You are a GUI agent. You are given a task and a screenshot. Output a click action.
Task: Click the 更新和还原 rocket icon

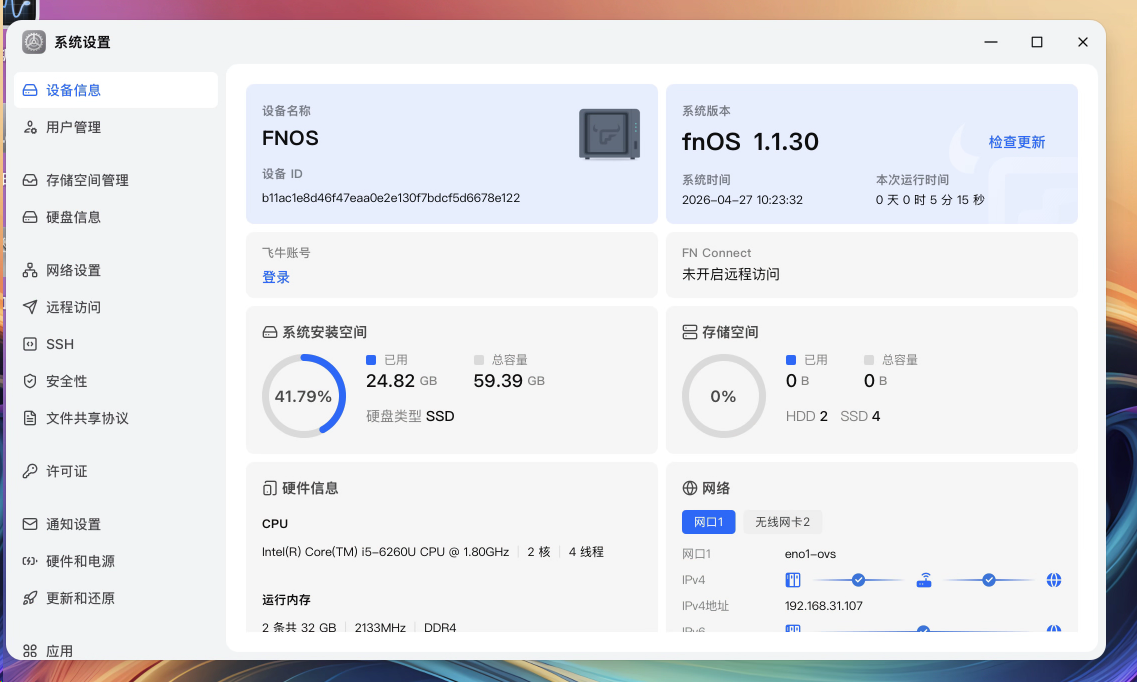point(30,598)
